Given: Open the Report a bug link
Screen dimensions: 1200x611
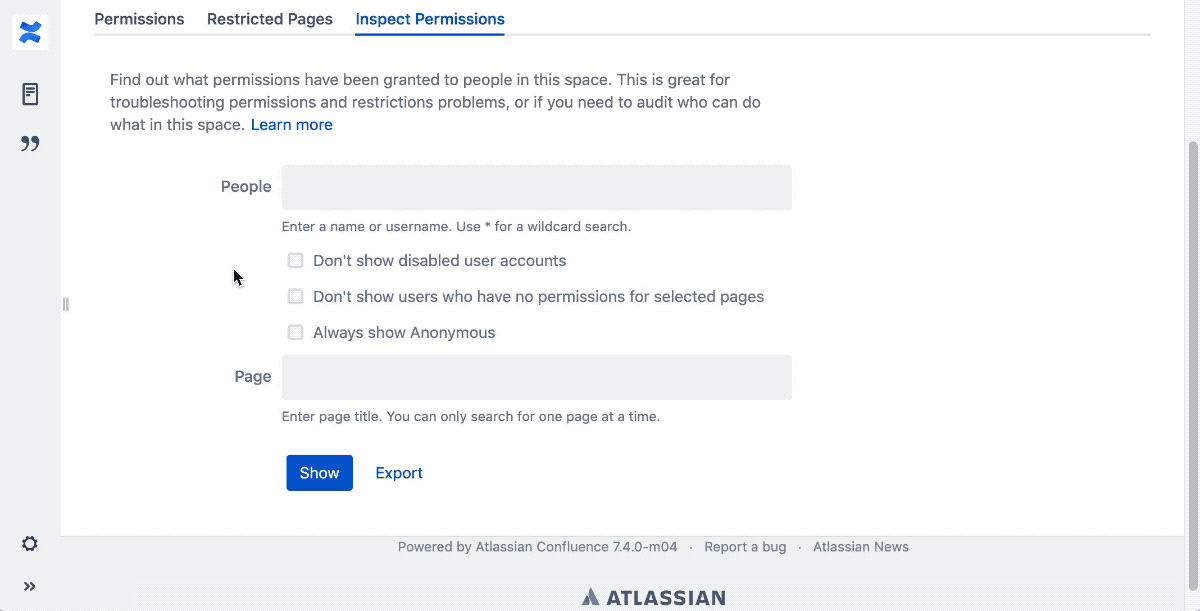Looking at the screenshot, I should point(745,547).
